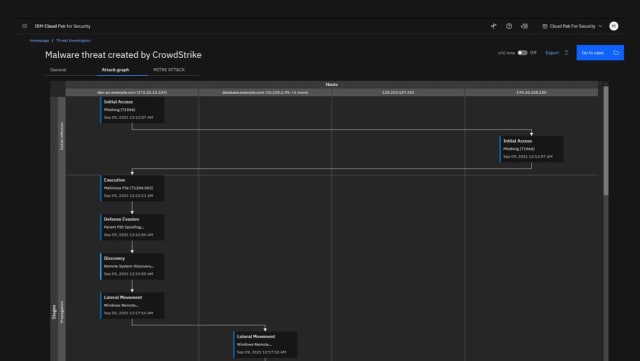Open the hamburger navigation menu
The width and height of the screenshot is (640, 361).
click(x=24, y=26)
